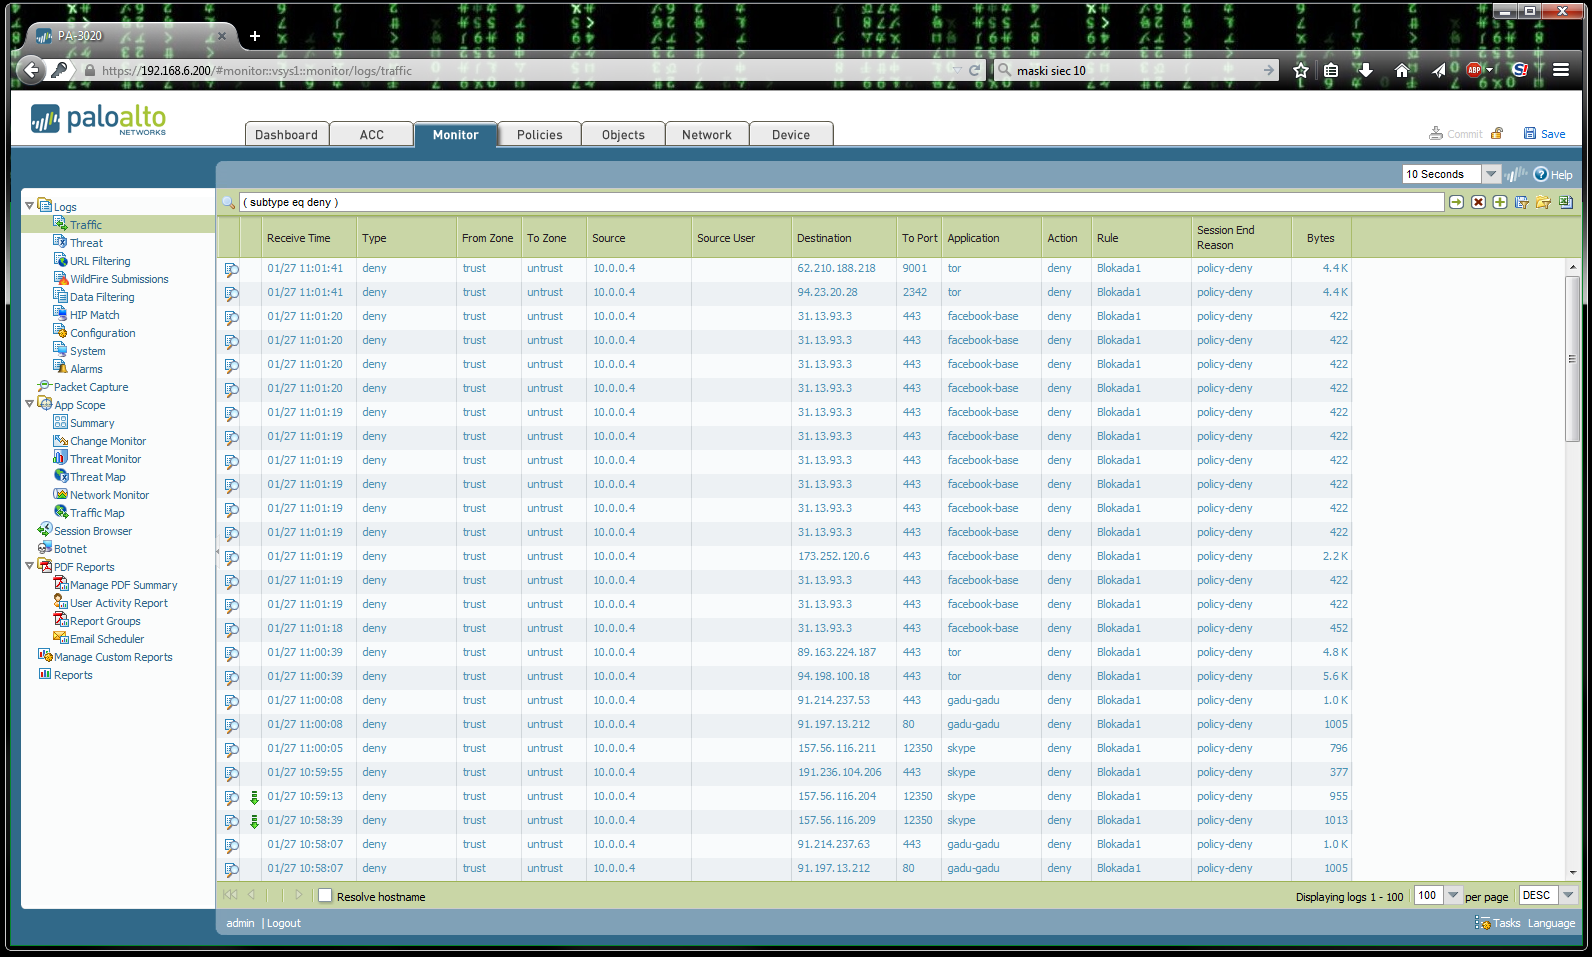Bookmark page with star icon
The width and height of the screenshot is (1592, 957).
(1300, 70)
